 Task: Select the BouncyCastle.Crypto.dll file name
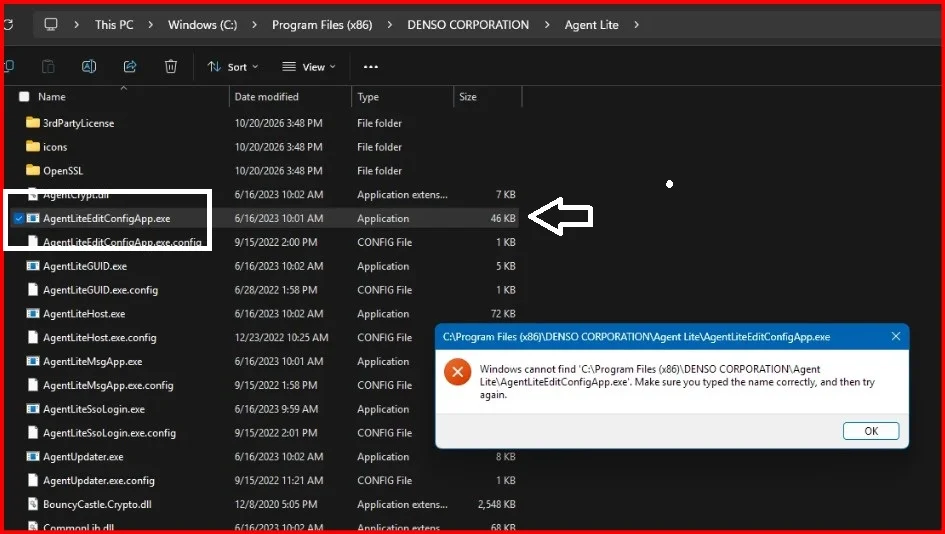pyautogui.click(x=97, y=504)
